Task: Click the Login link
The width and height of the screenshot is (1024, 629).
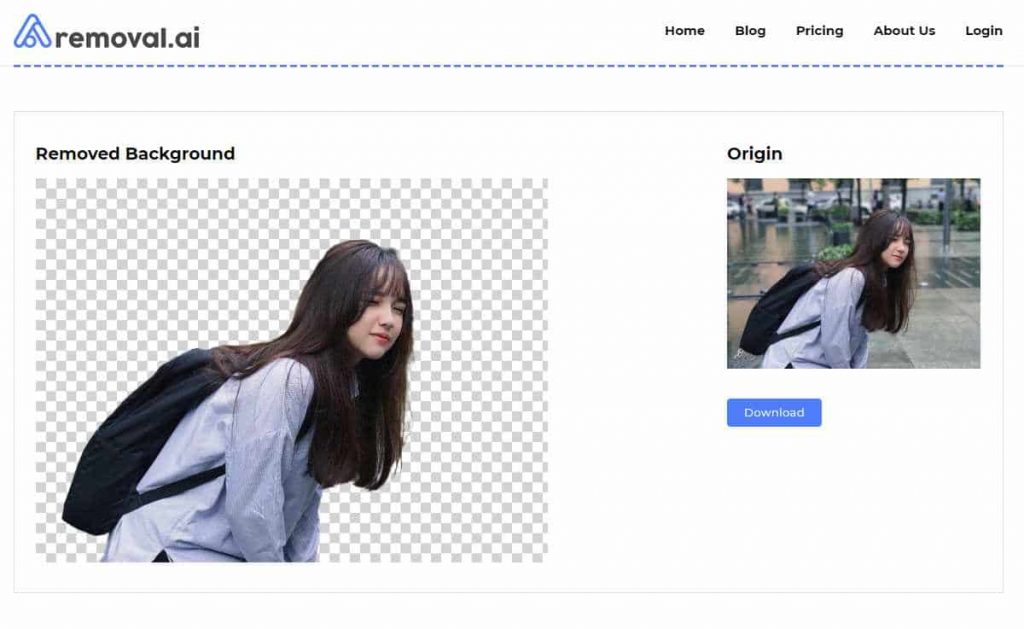Action: point(983,31)
